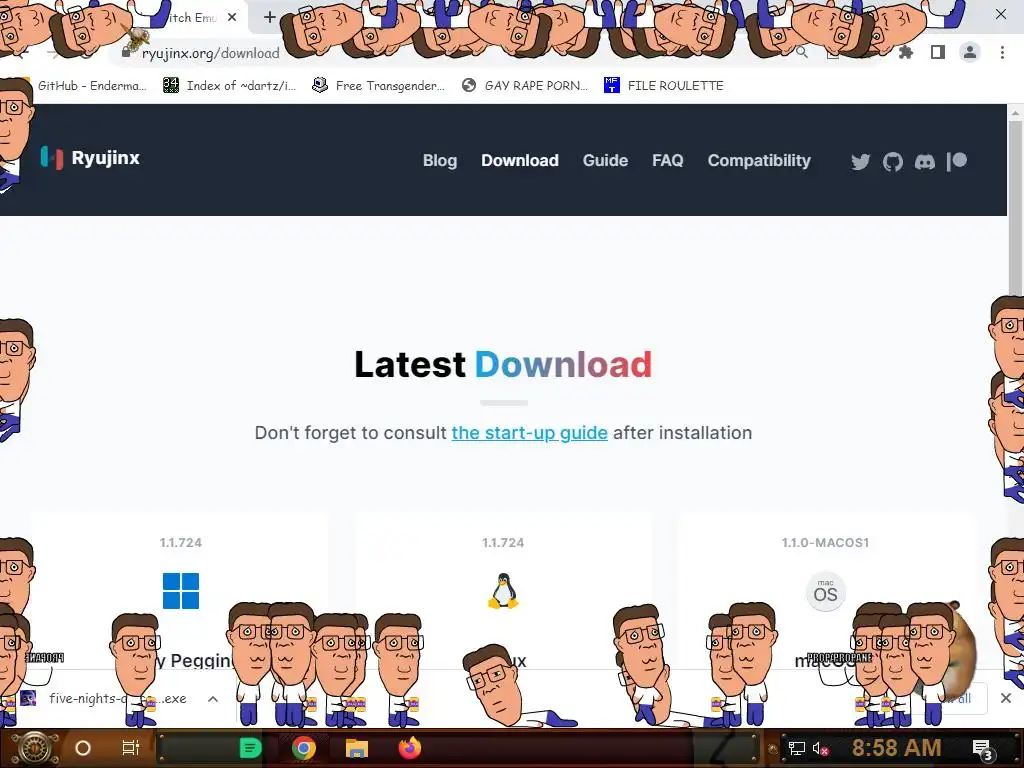1024x768 pixels.
Task: Open the FILE ROULETTE bookmark
Action: pos(664,86)
